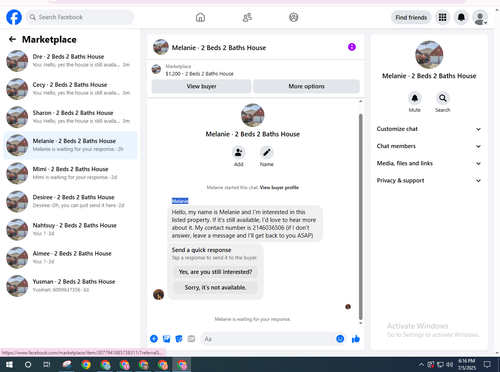Select the Melanie conversation in list

pos(70,145)
